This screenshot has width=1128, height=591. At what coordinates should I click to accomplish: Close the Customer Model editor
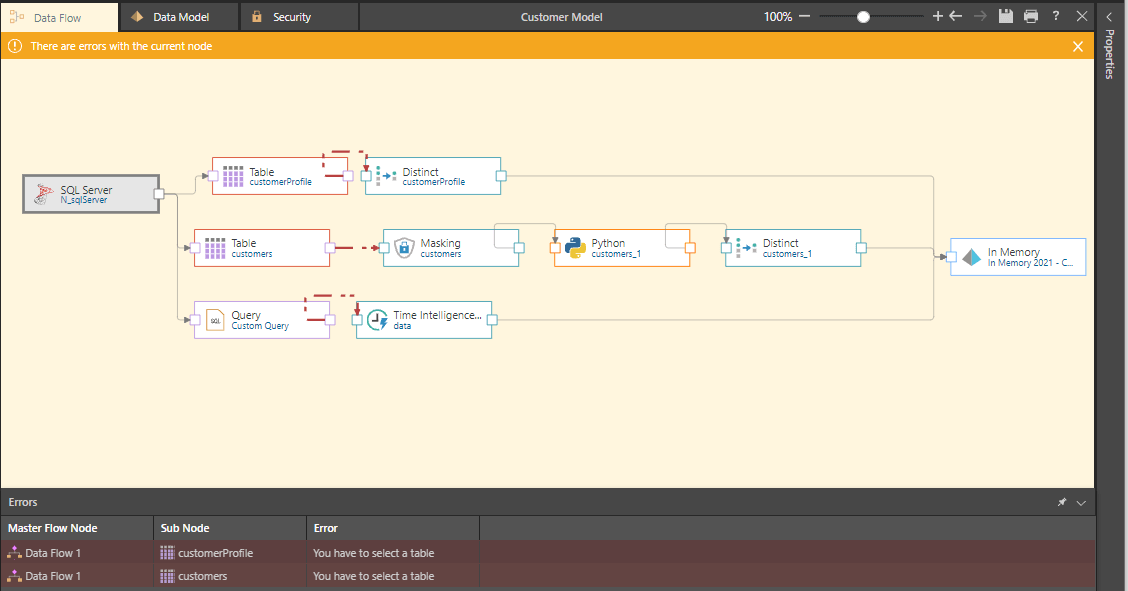(x=1081, y=16)
